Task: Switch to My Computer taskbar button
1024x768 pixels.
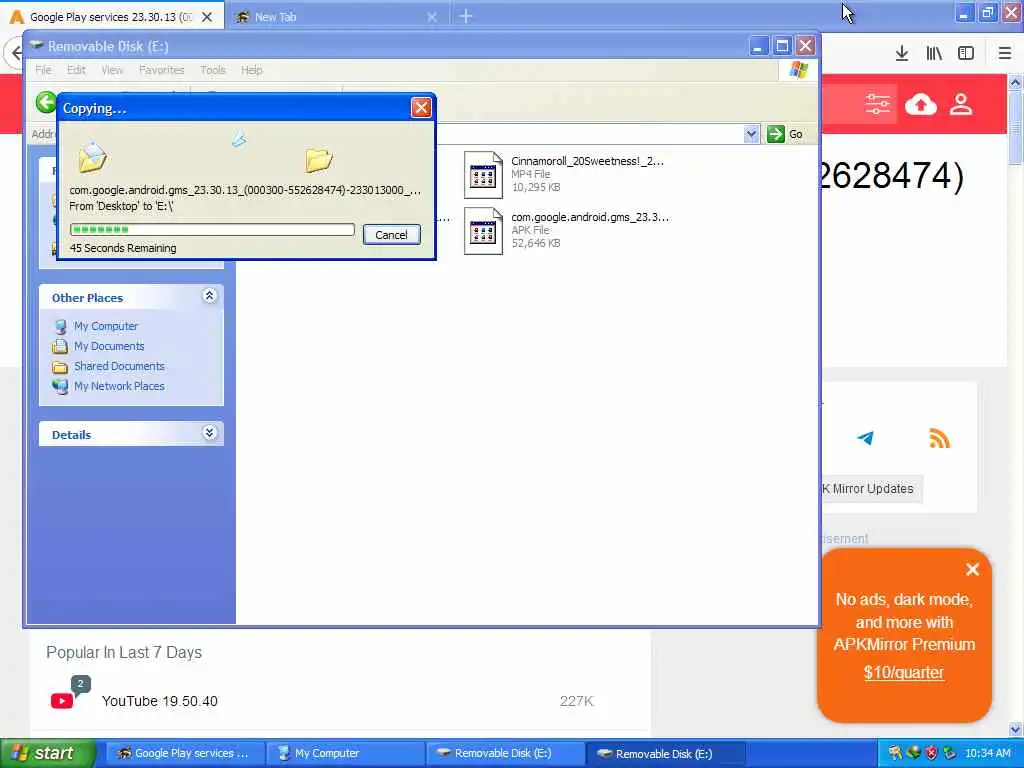Action: coord(346,753)
